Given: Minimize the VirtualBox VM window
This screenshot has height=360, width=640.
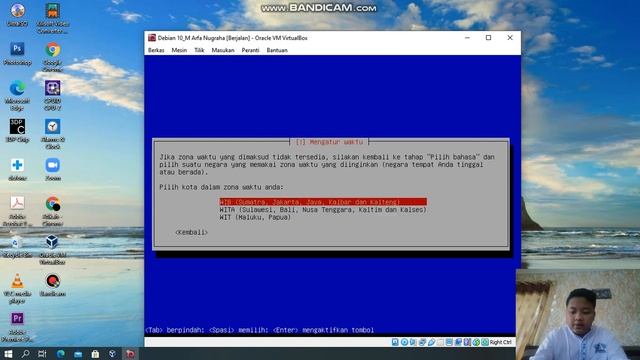Looking at the screenshot, I should click(467, 38).
